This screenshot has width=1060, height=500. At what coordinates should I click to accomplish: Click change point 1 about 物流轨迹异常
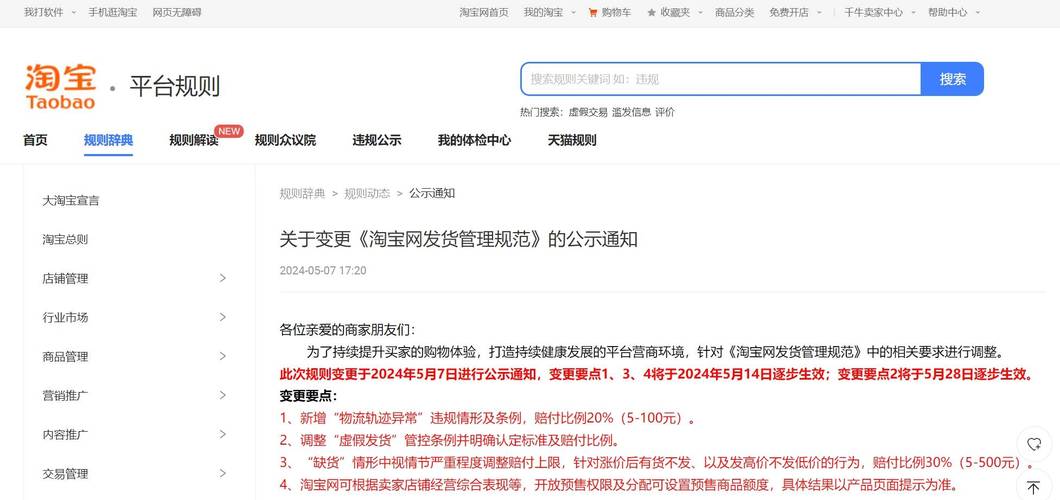coord(488,418)
